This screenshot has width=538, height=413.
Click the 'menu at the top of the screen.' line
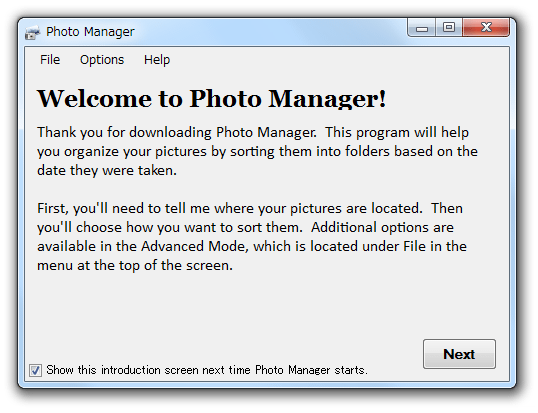click(x=135, y=266)
